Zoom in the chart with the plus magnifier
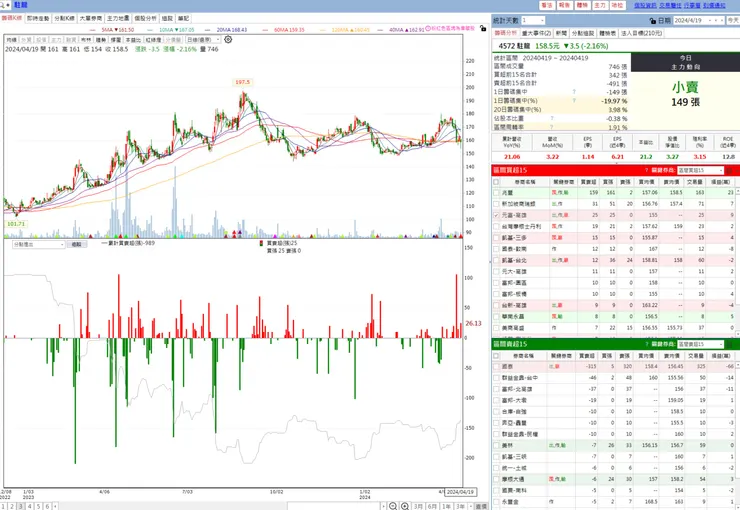 click(x=404, y=506)
